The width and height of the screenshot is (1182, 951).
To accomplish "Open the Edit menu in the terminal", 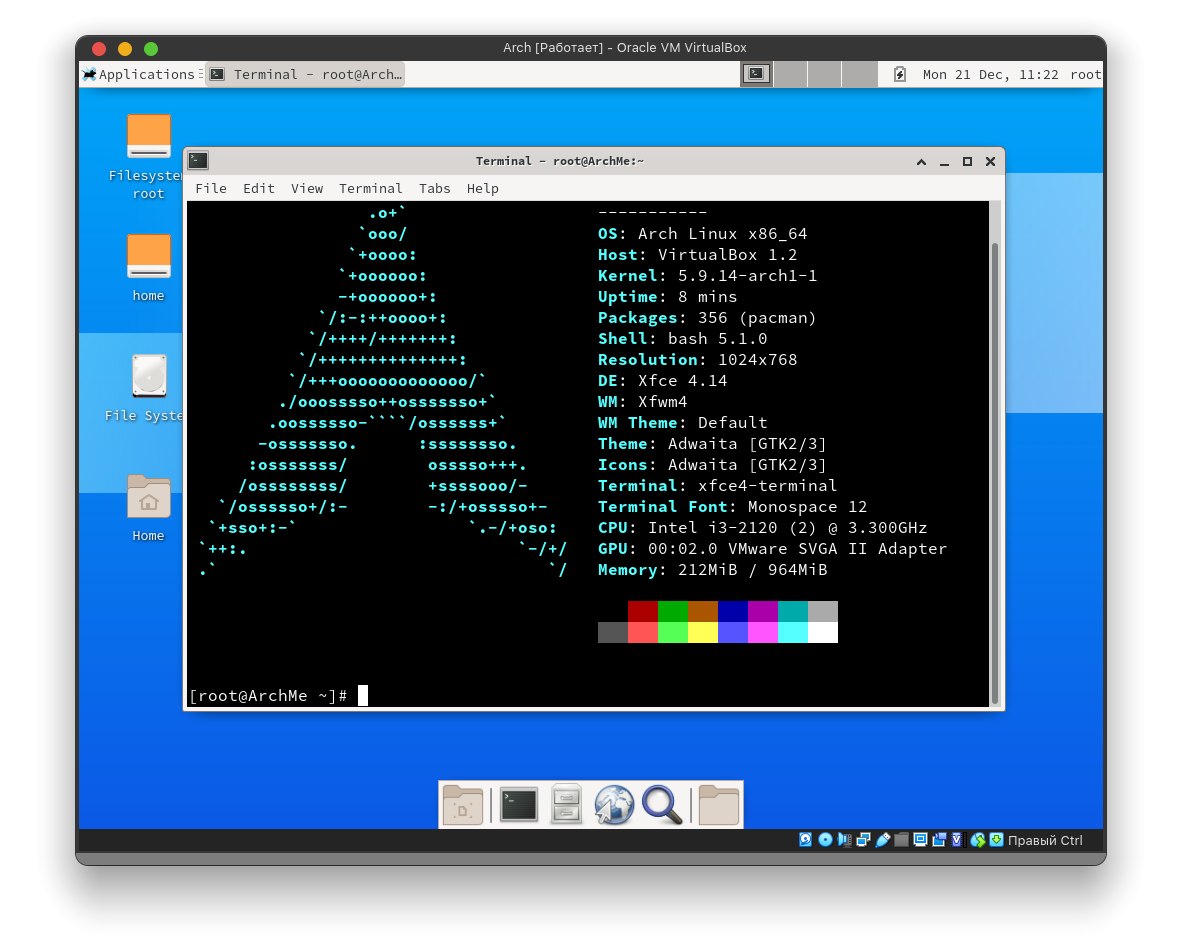I will [x=259, y=188].
